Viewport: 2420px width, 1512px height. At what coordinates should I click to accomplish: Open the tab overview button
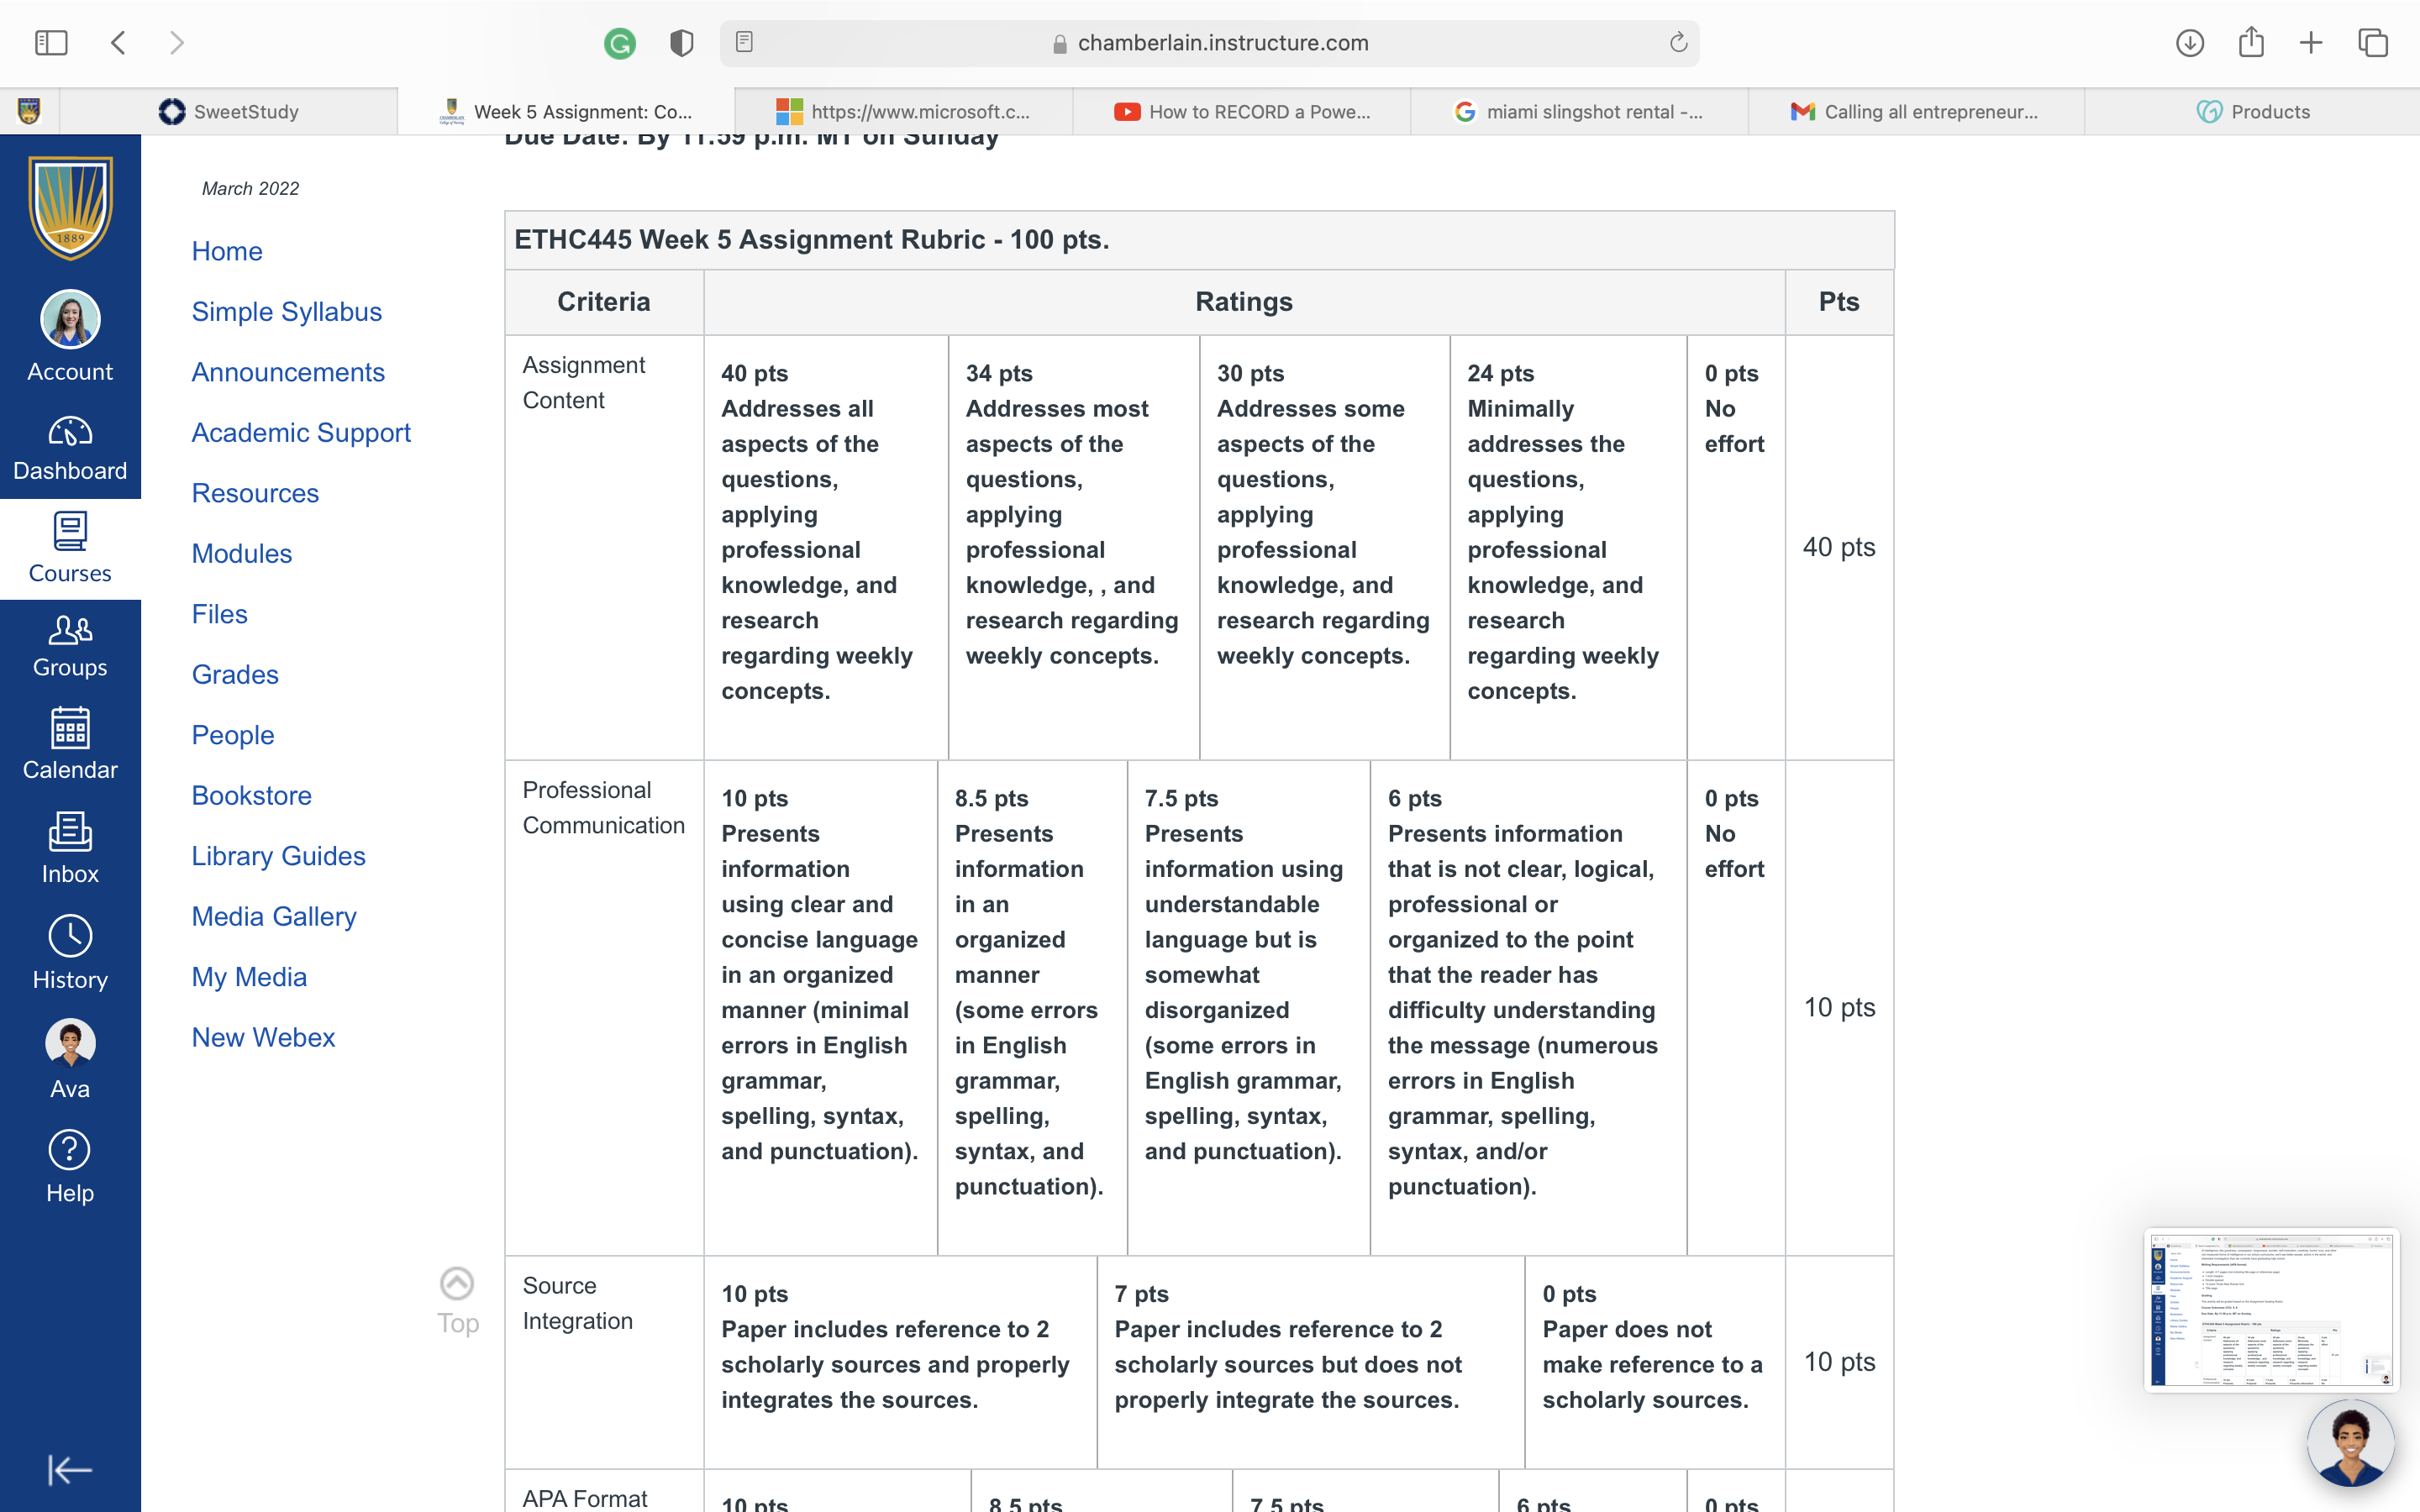tap(2373, 43)
